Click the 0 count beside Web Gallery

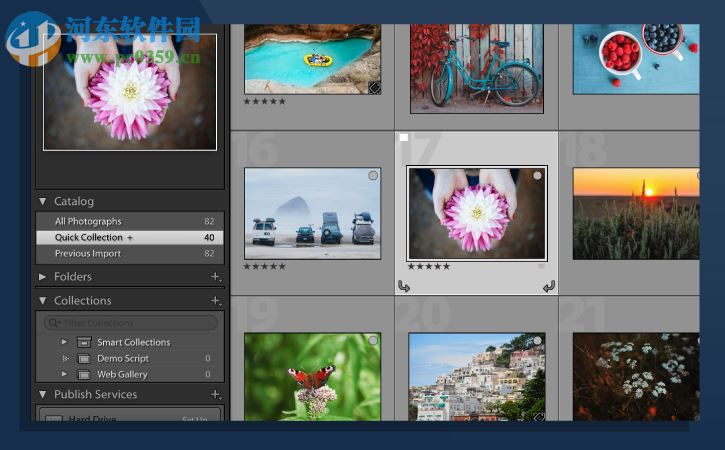tap(208, 374)
